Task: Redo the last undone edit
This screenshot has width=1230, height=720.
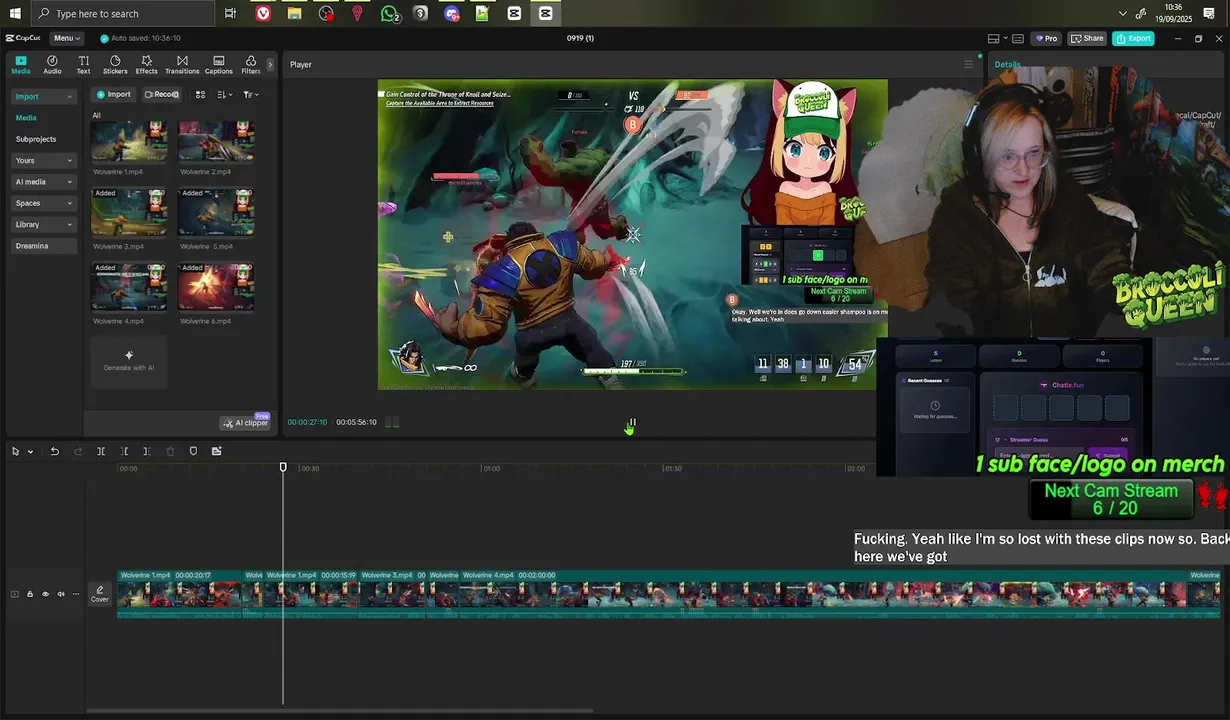Action: (78, 452)
